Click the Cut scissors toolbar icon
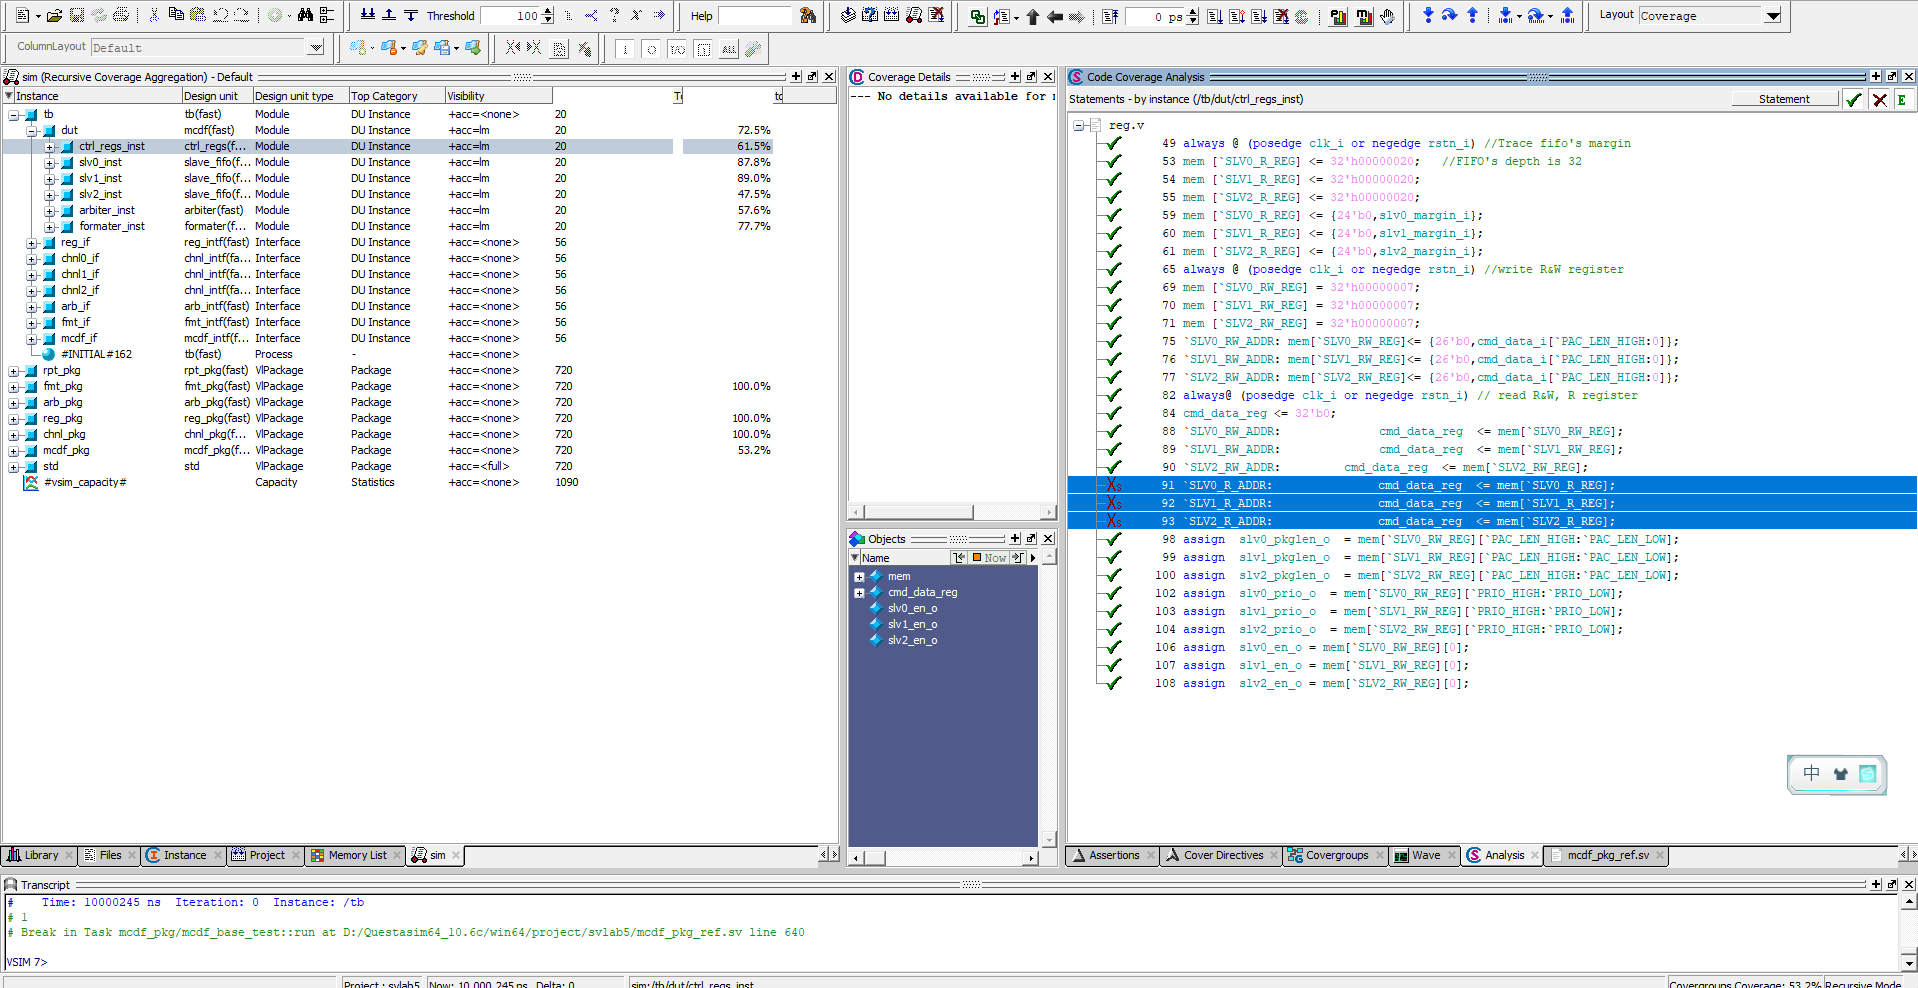 (x=153, y=15)
